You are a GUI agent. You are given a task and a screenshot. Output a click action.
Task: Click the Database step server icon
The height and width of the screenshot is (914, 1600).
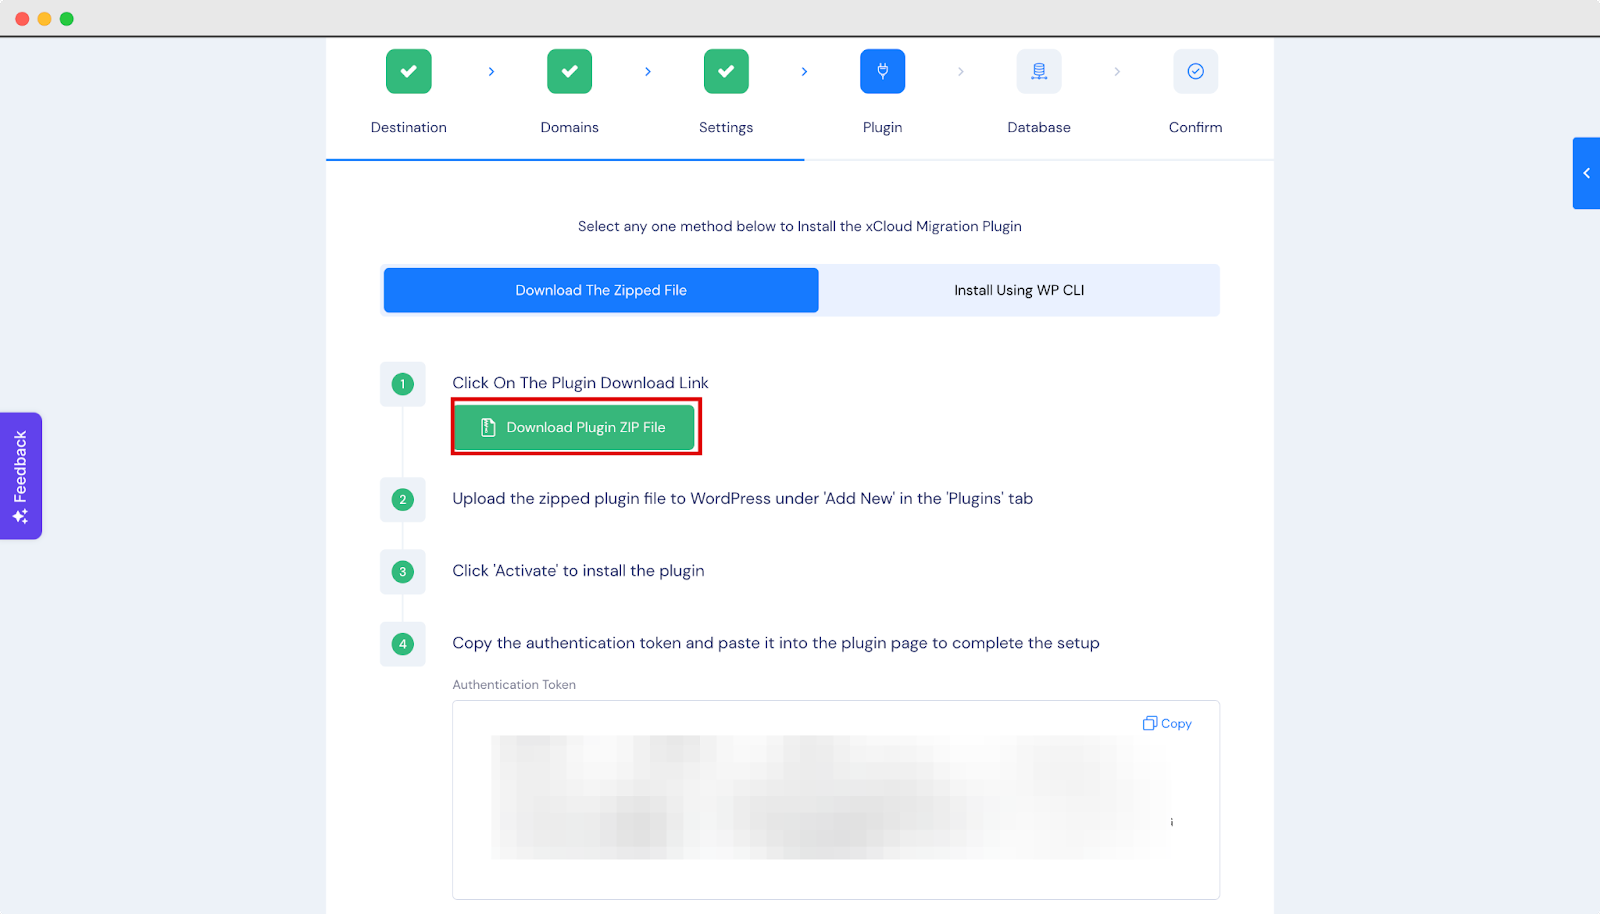point(1038,71)
